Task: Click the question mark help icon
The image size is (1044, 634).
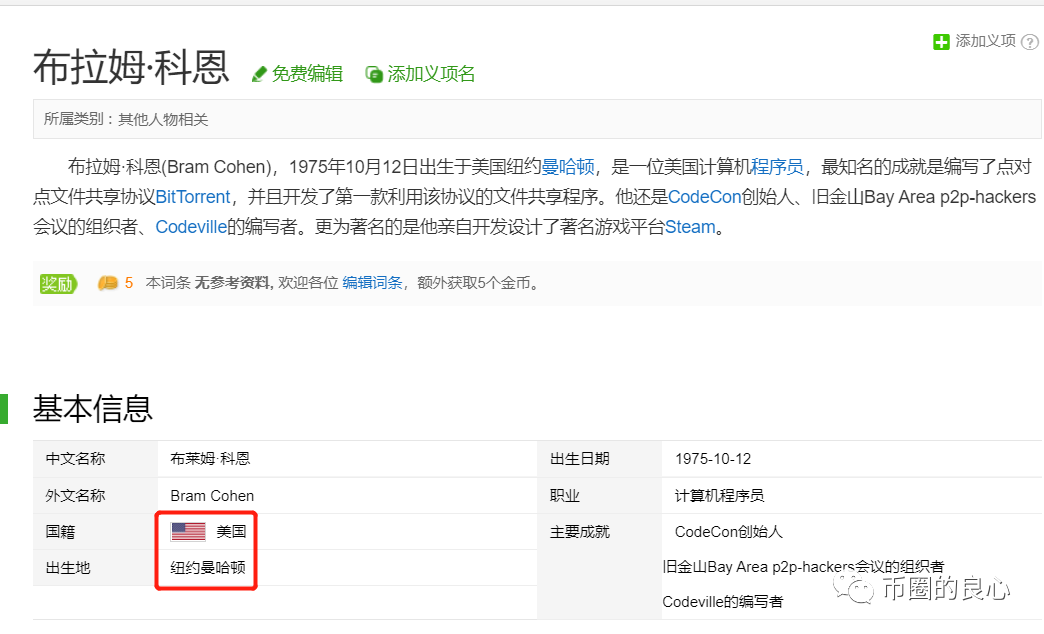Action: coord(1029,43)
